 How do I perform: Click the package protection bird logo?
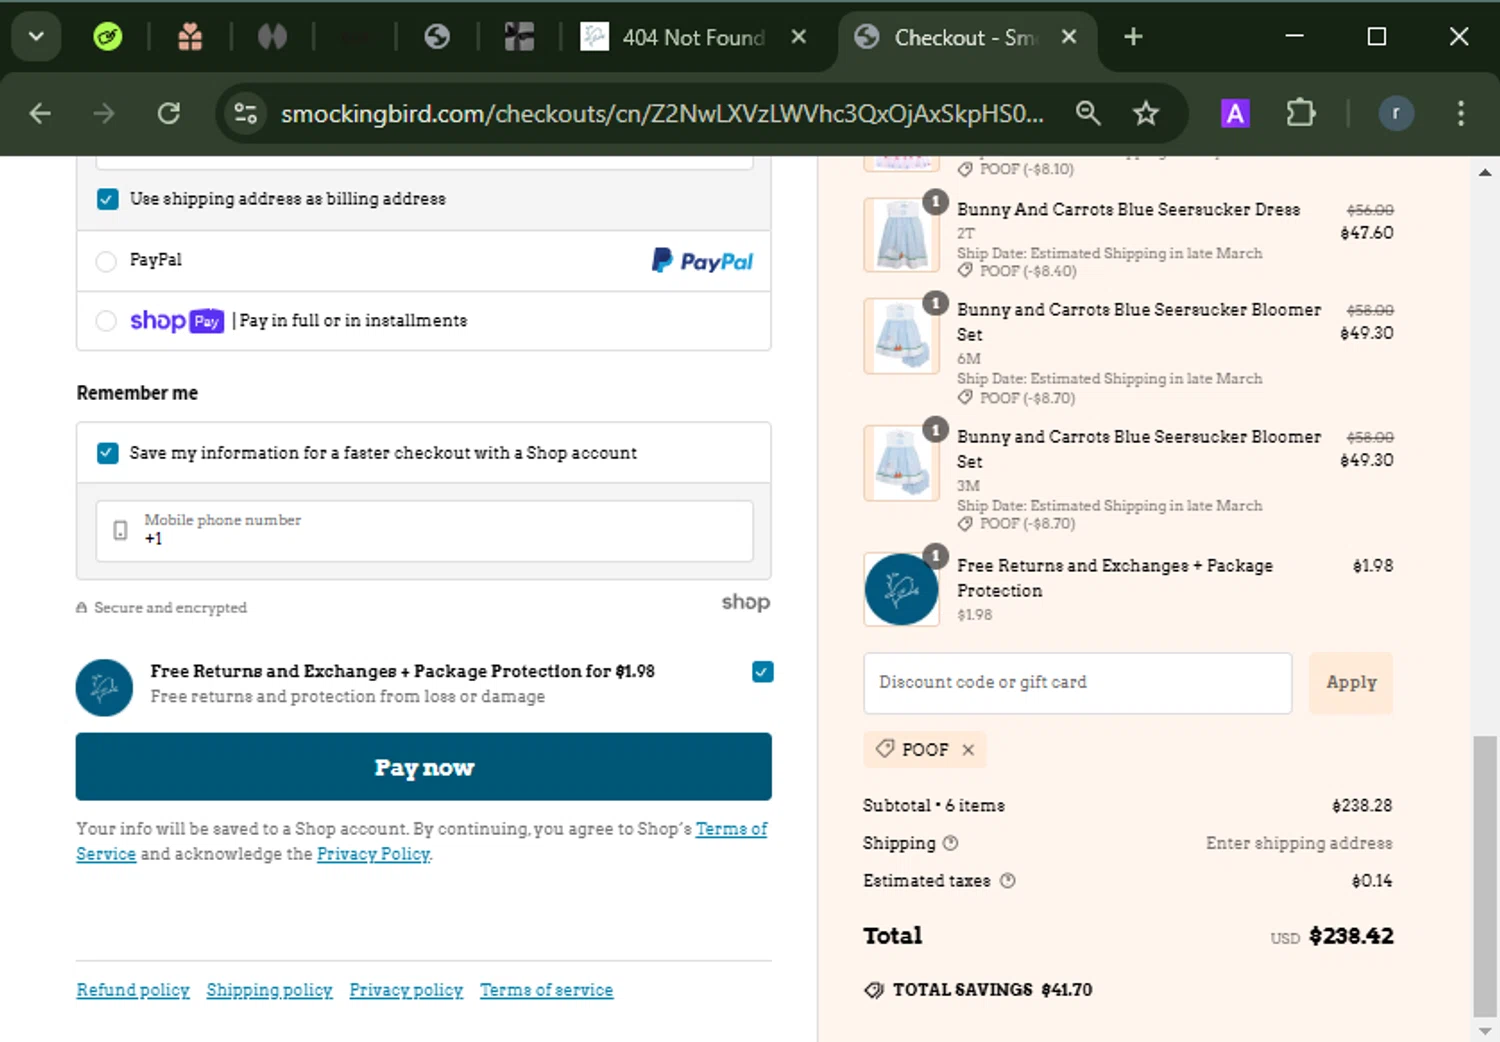[104, 687]
